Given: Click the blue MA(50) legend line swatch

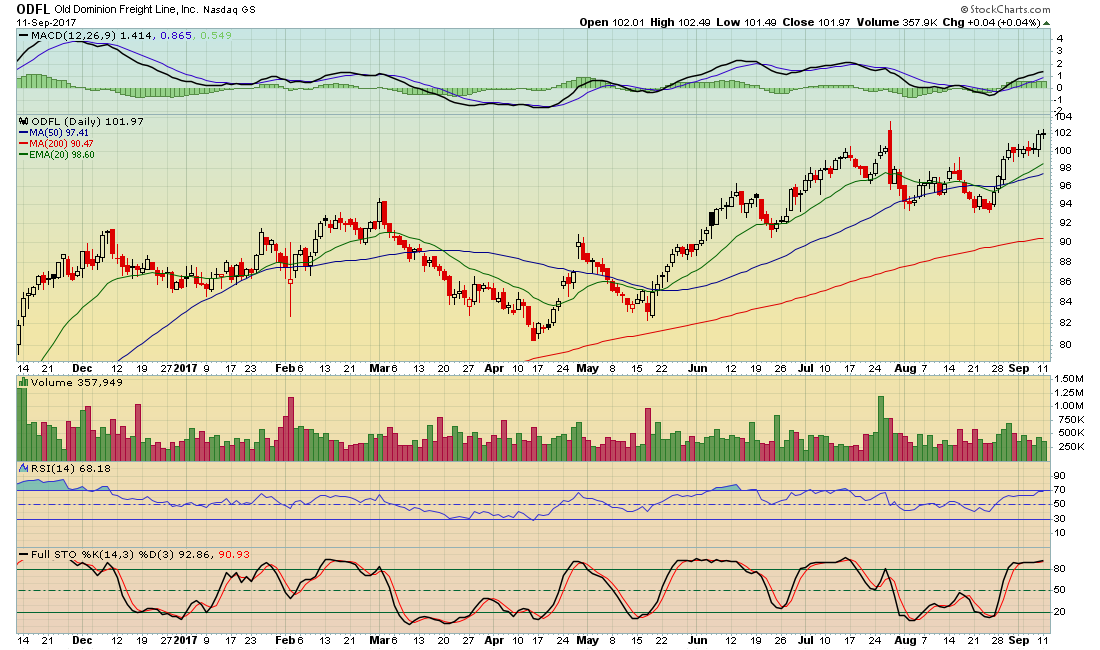Looking at the screenshot, I should tap(23, 133).
